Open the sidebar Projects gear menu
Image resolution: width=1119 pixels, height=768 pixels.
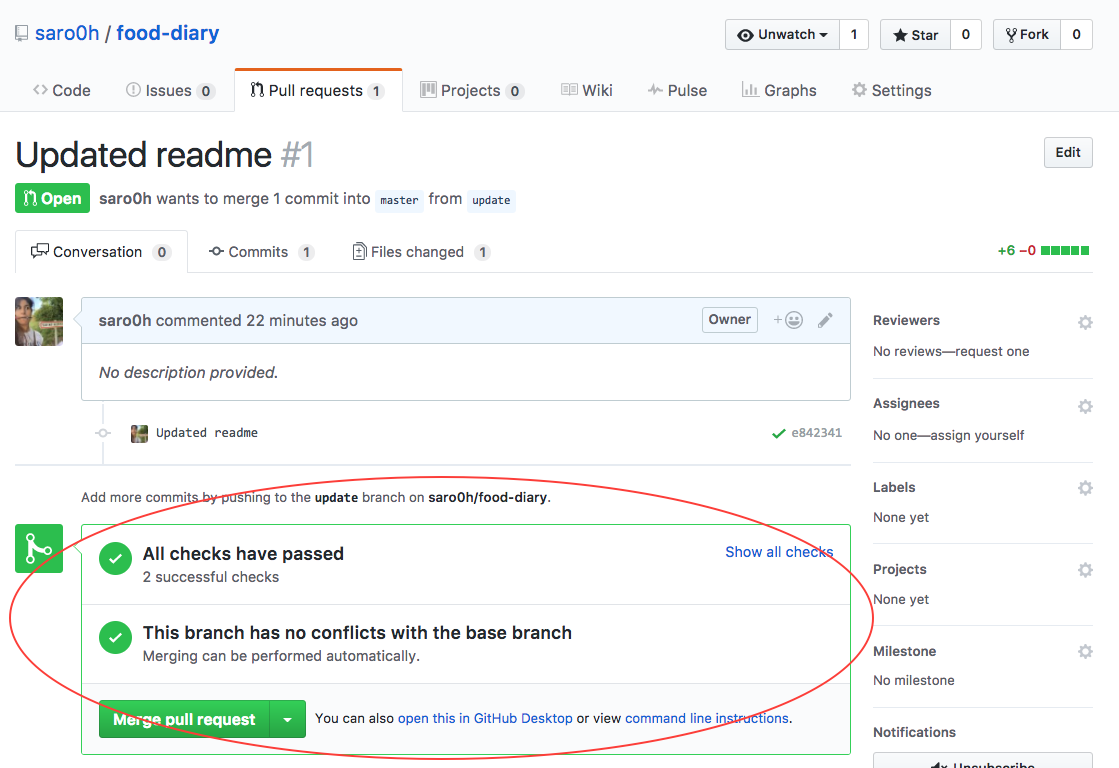1085,570
